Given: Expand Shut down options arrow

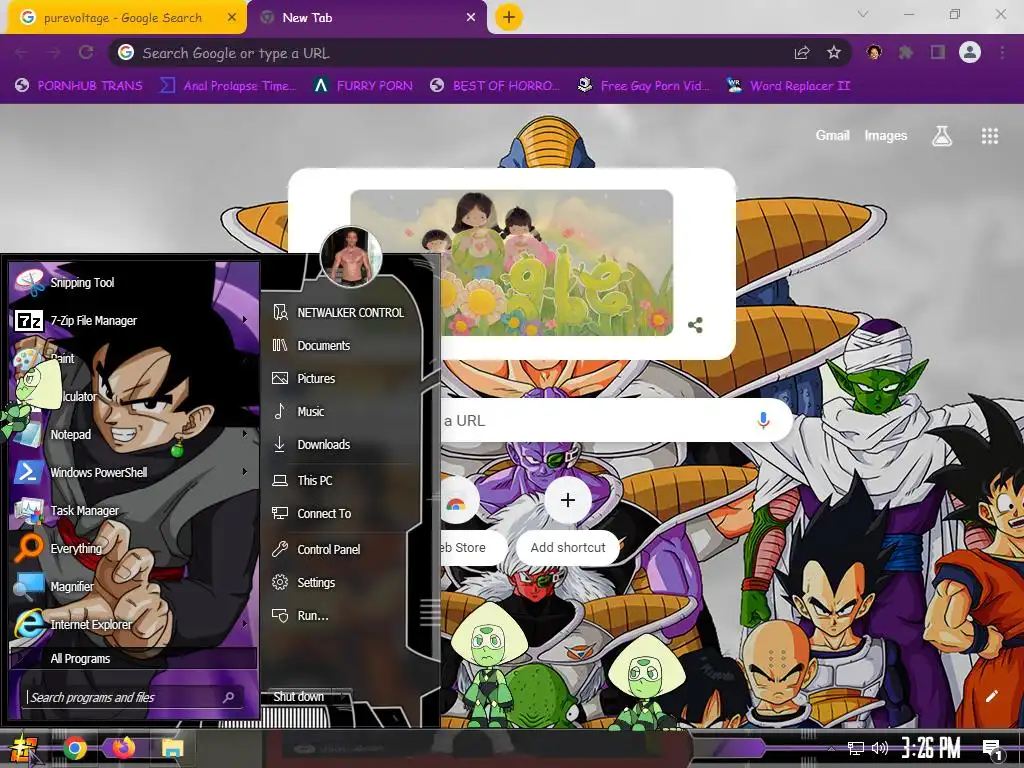Looking at the screenshot, I should (x=344, y=697).
